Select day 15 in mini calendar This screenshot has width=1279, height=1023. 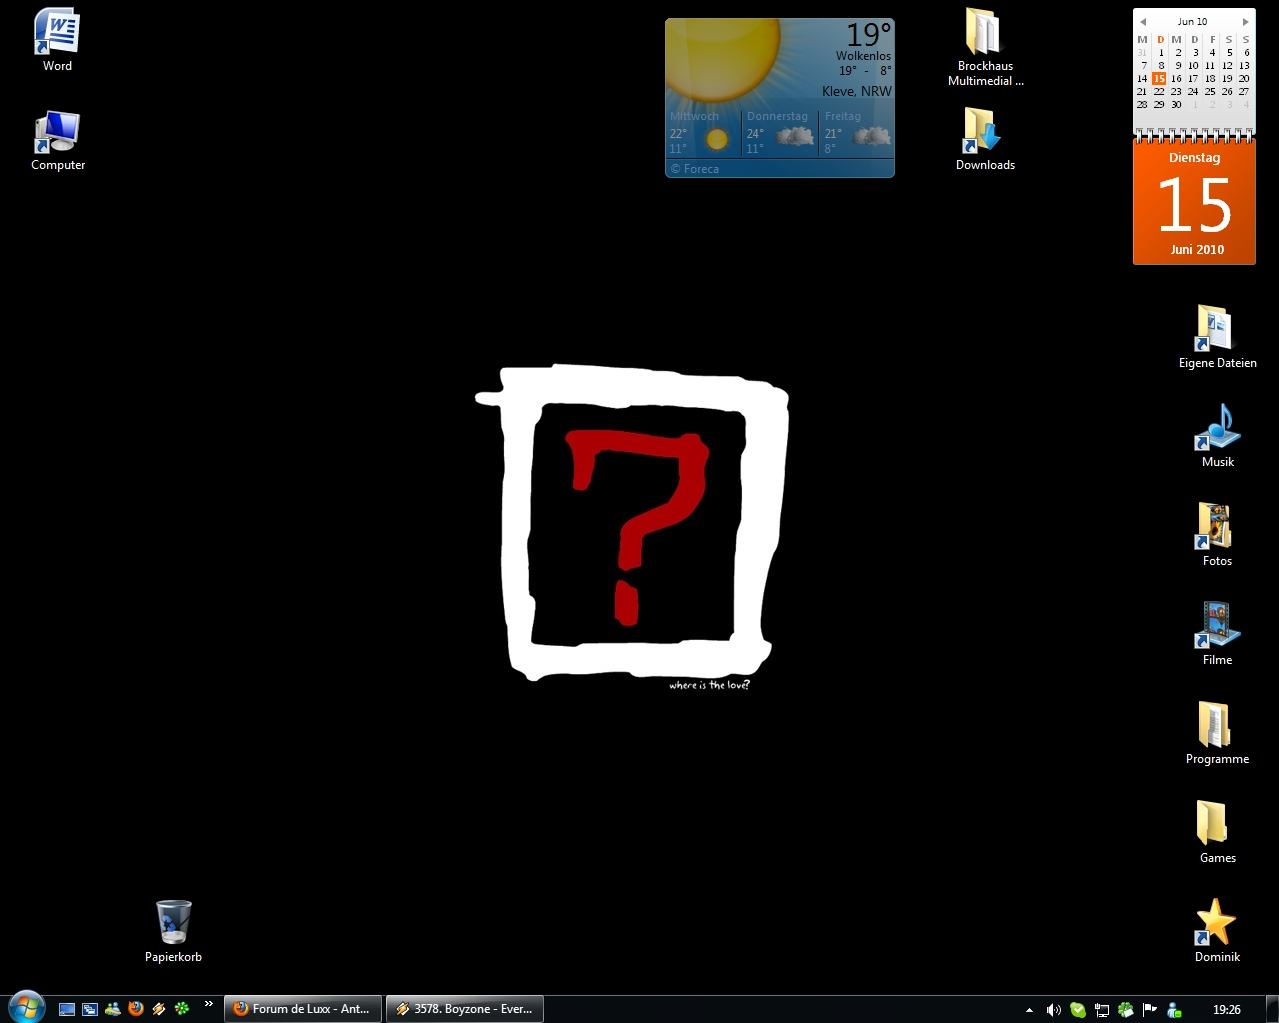(x=1159, y=78)
